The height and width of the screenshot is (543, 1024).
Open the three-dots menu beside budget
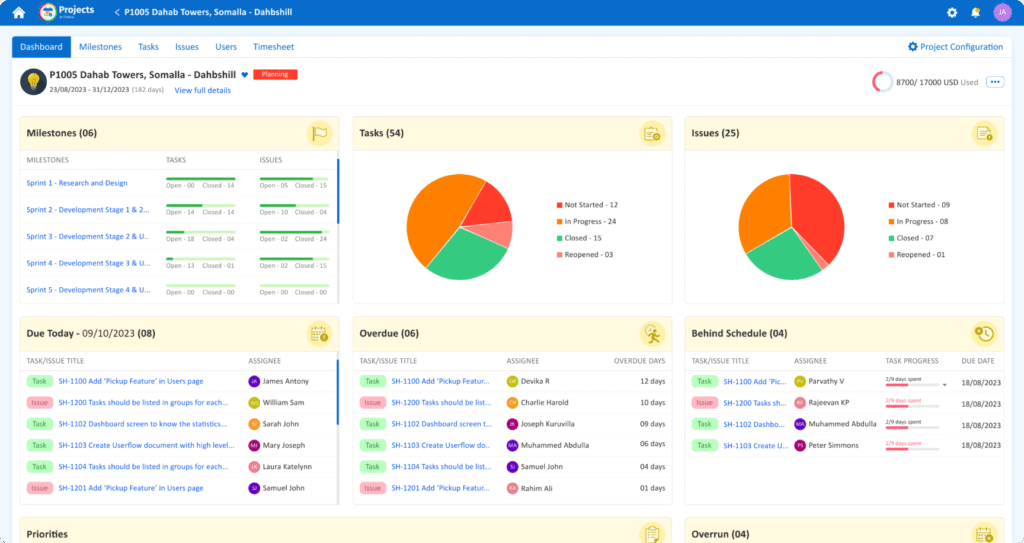[995, 82]
